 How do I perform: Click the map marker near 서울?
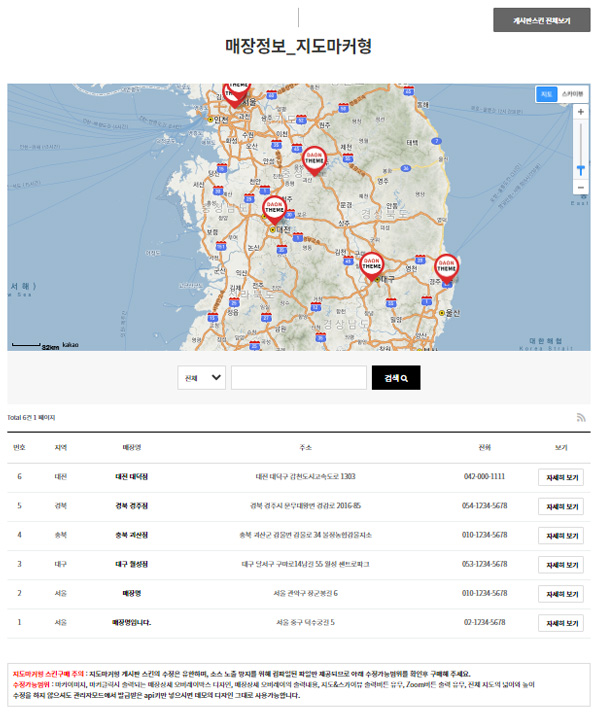[x=235, y=94]
